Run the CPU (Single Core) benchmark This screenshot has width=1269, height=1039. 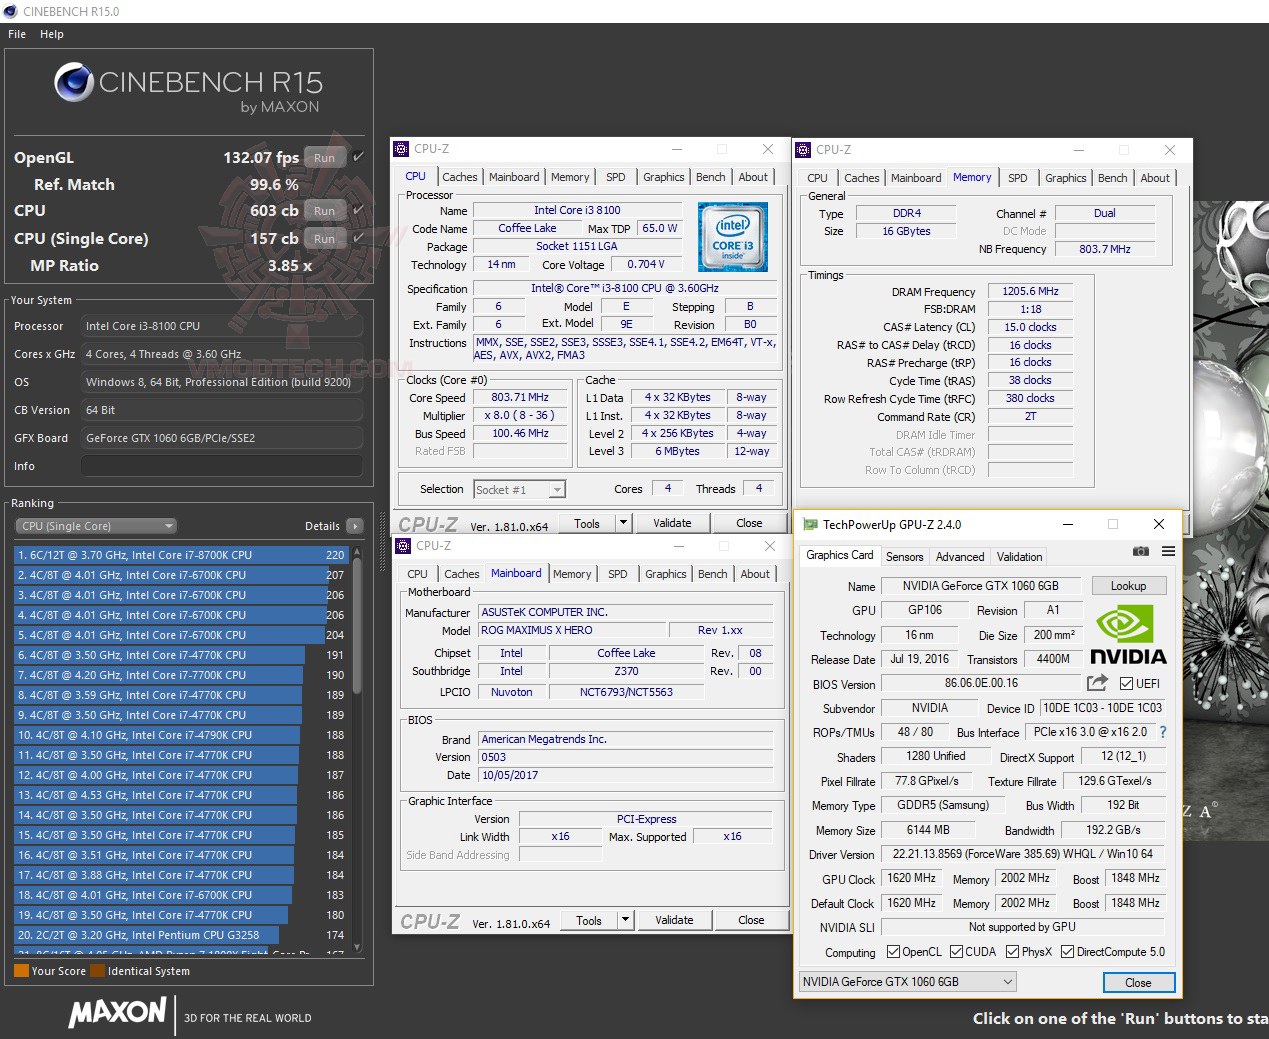[x=325, y=238]
